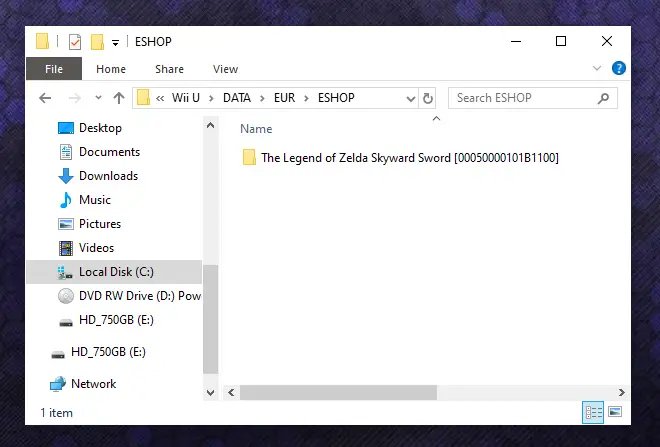Navigate to DATA in breadcrumb
This screenshot has width=660, height=447.
tap(237, 98)
